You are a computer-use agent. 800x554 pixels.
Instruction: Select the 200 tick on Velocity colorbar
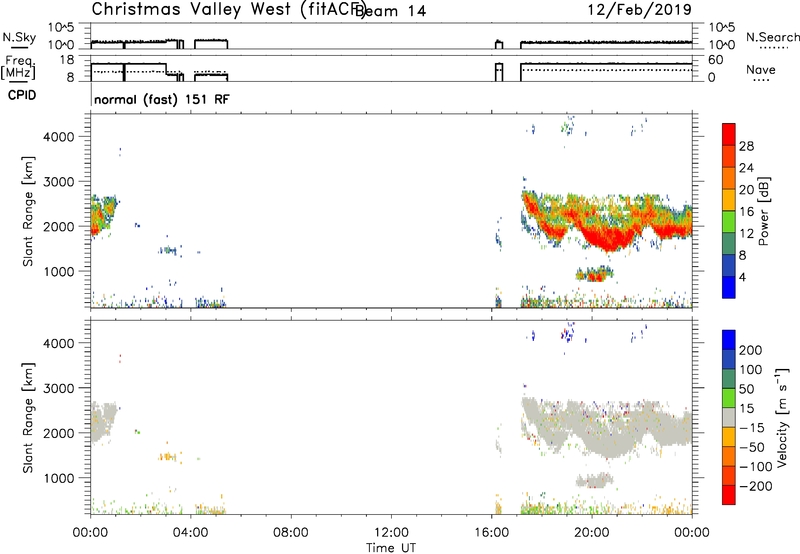tap(751, 350)
